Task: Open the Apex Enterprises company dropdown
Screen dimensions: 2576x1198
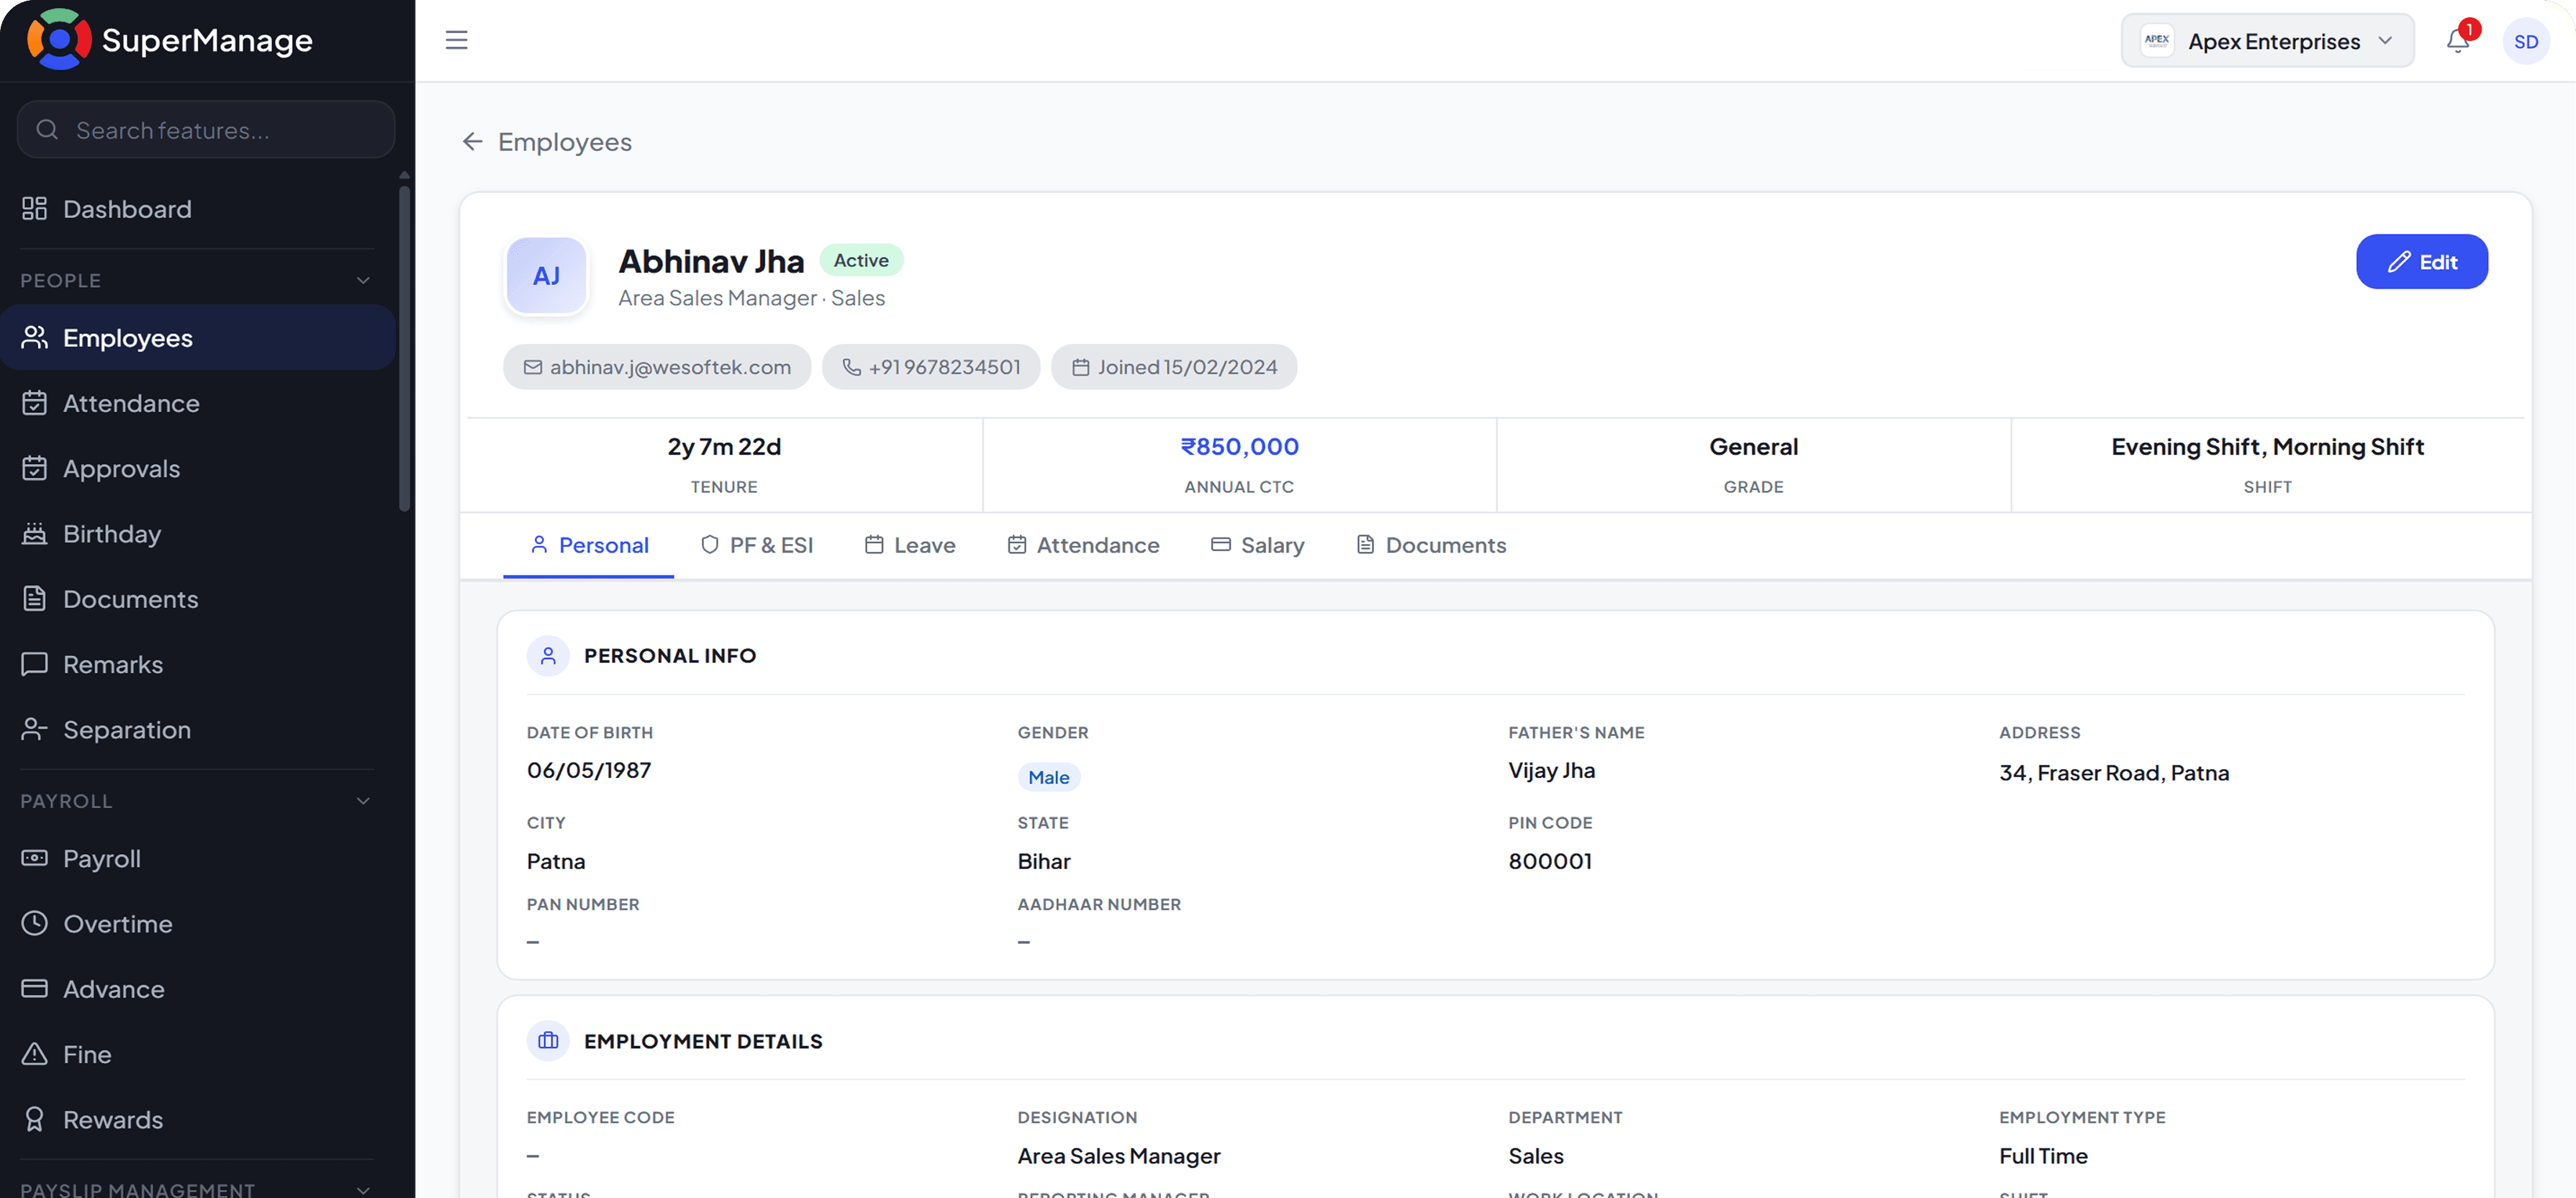Action: (2267, 41)
